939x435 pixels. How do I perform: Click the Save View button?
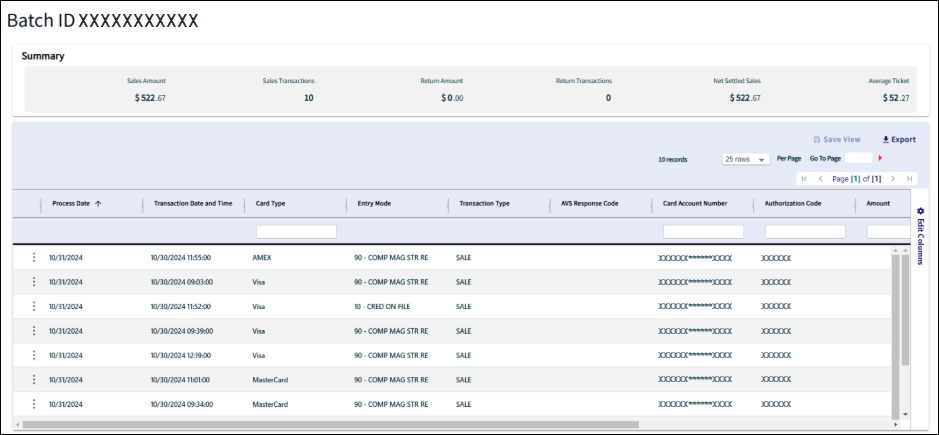pos(836,140)
